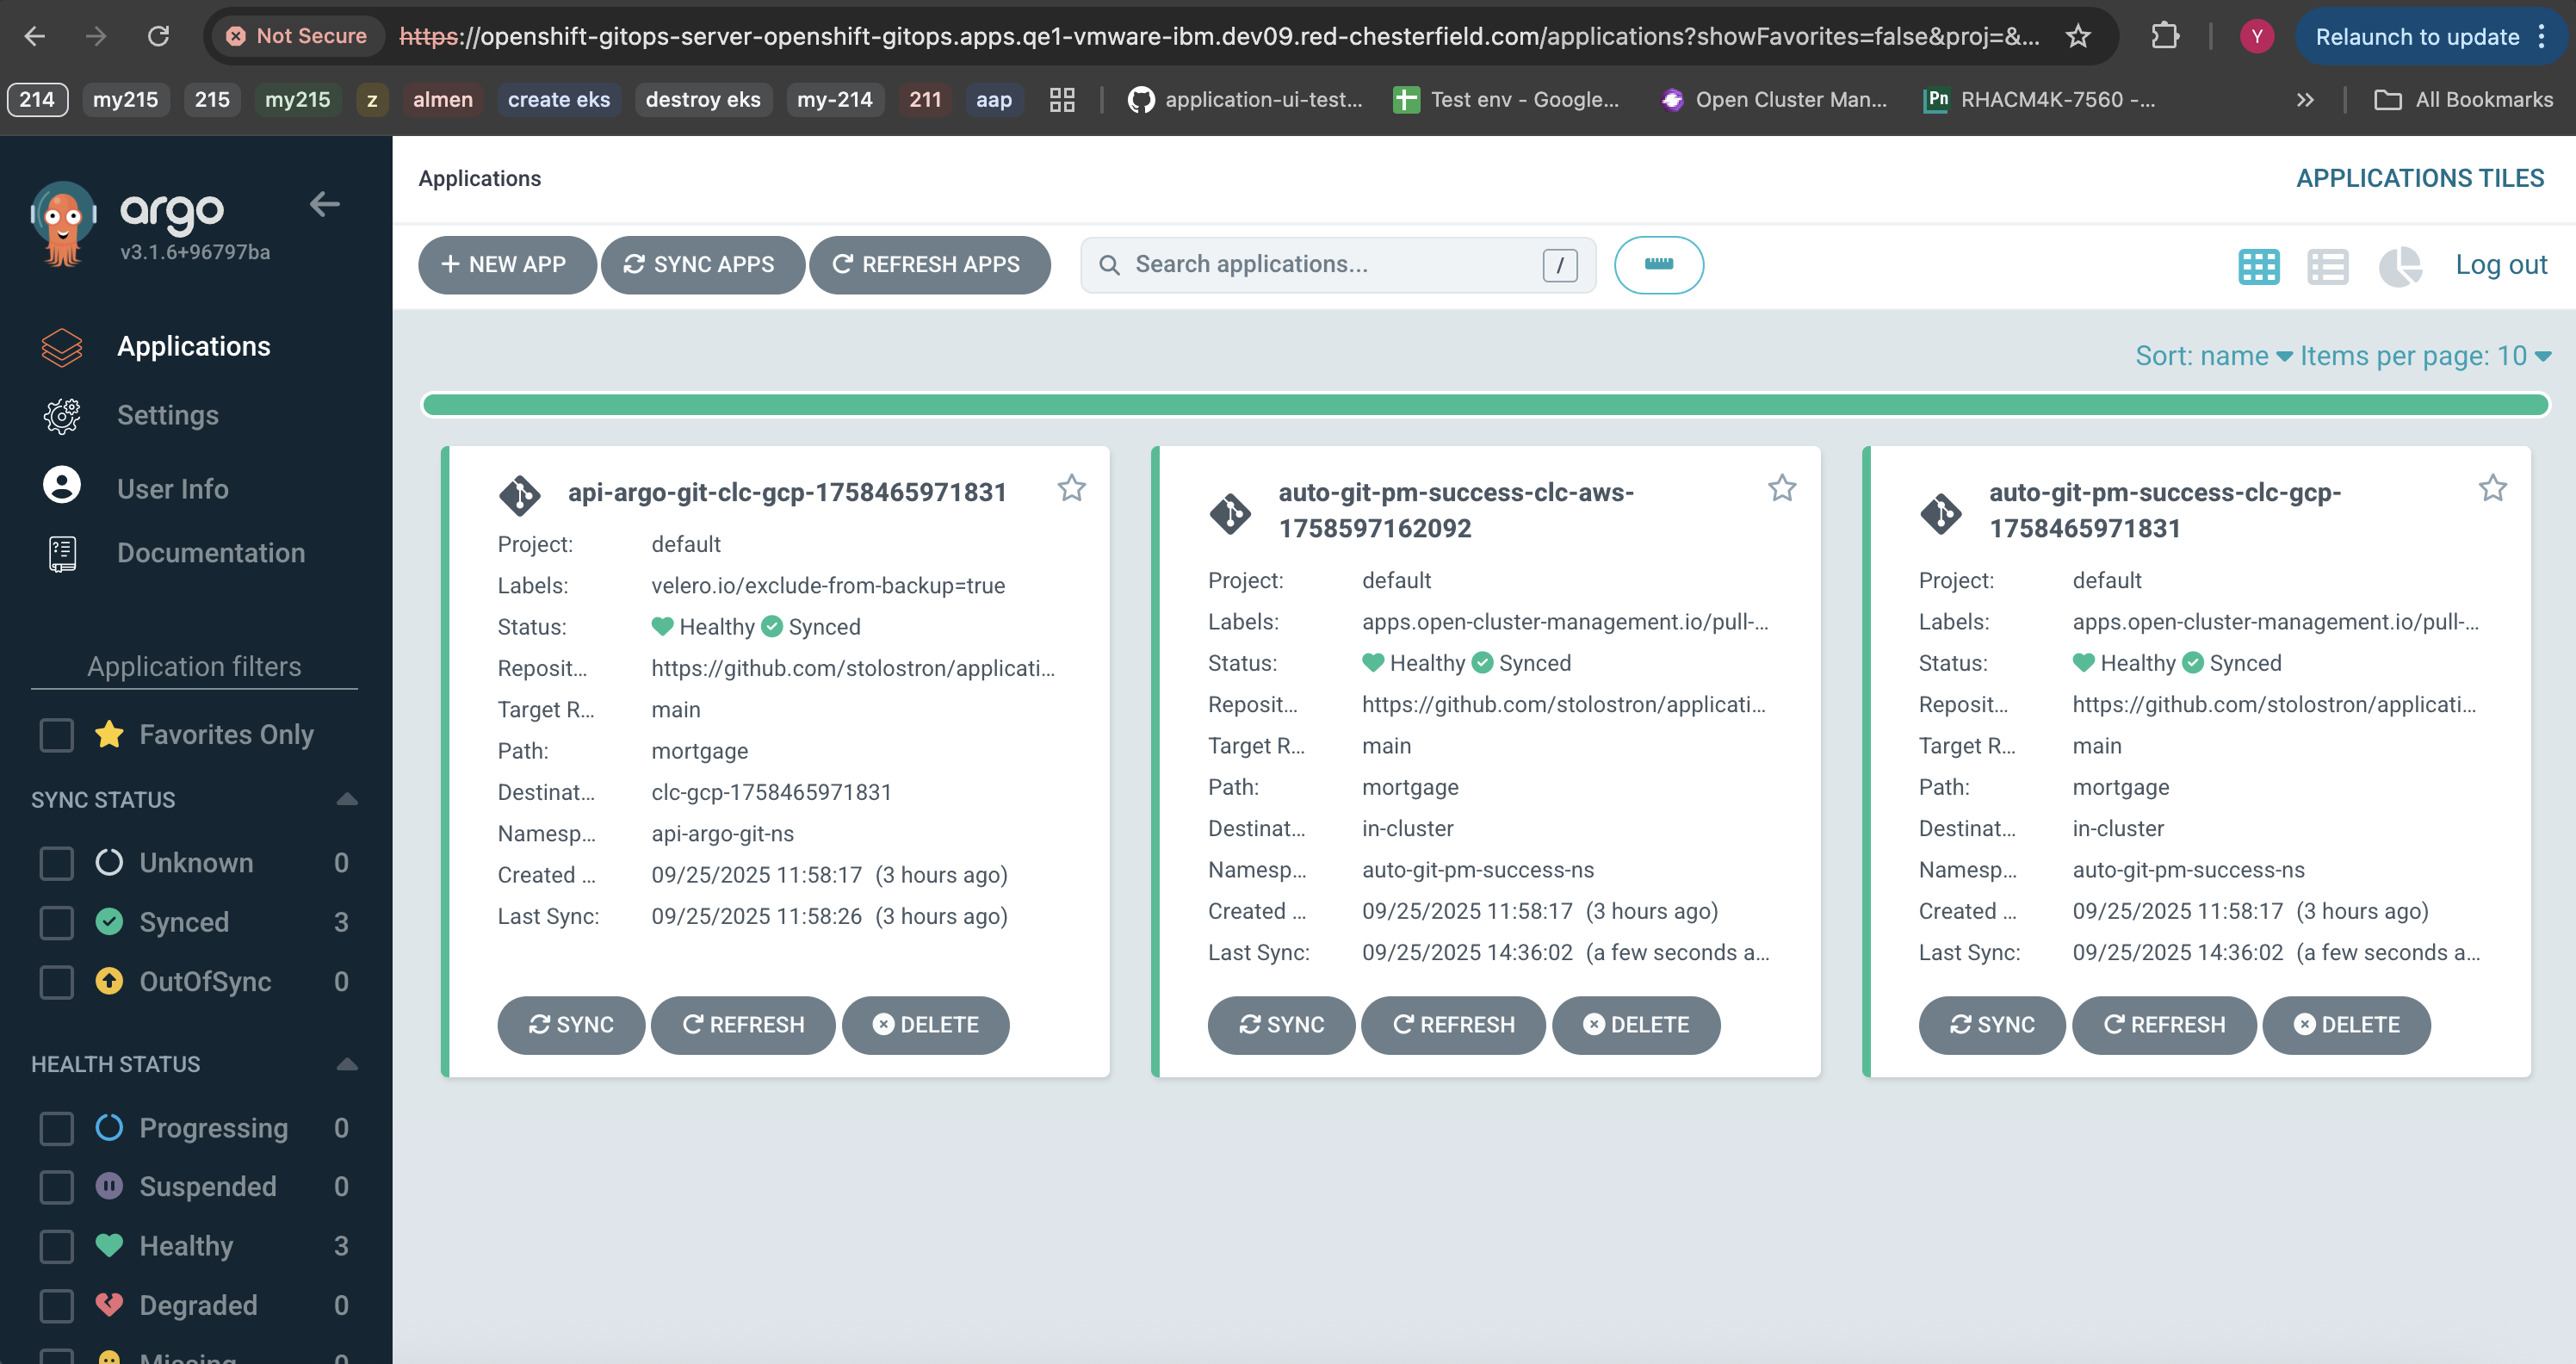Open the summary pie chart view
The height and width of the screenshot is (1364, 2576).
click(x=2399, y=266)
